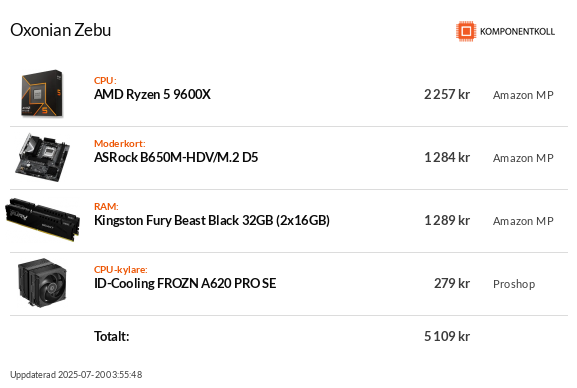Click the 5 109 kr total price
This screenshot has height=388, width=577.
[447, 336]
